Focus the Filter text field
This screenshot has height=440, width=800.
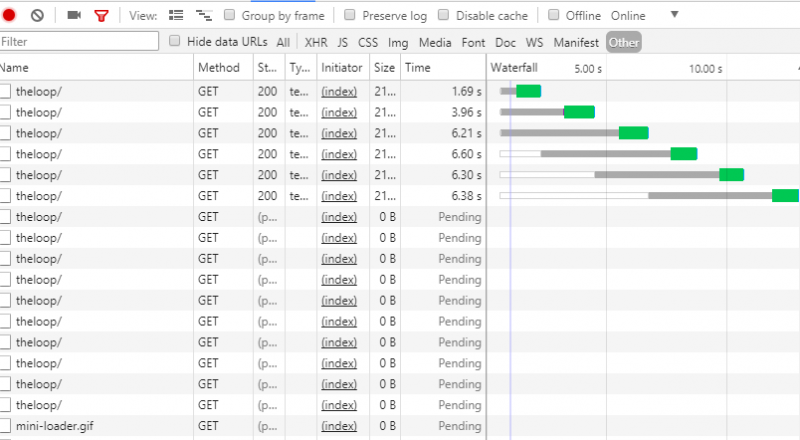click(79, 41)
